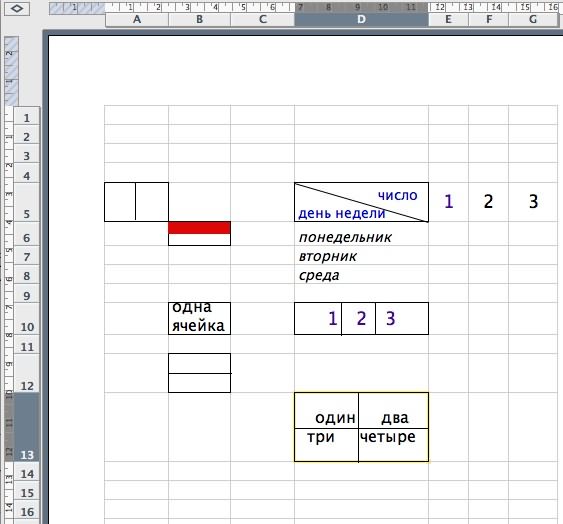This screenshot has width=563, height=524.
Task: Select the cell containing 'одна ячейка'
Action: click(x=199, y=319)
